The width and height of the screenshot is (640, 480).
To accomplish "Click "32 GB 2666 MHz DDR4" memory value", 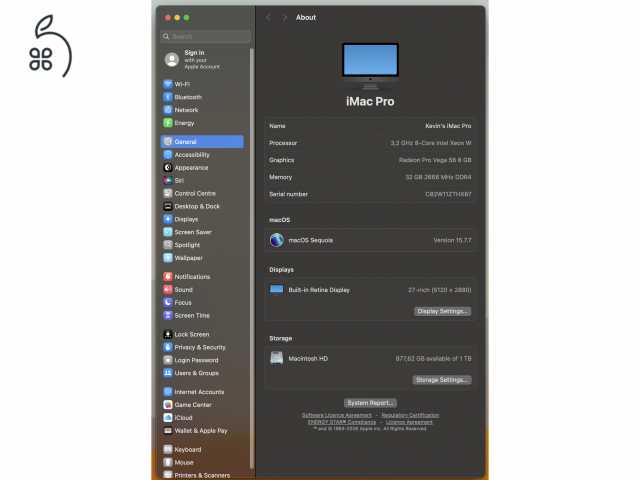I will 438,177.
